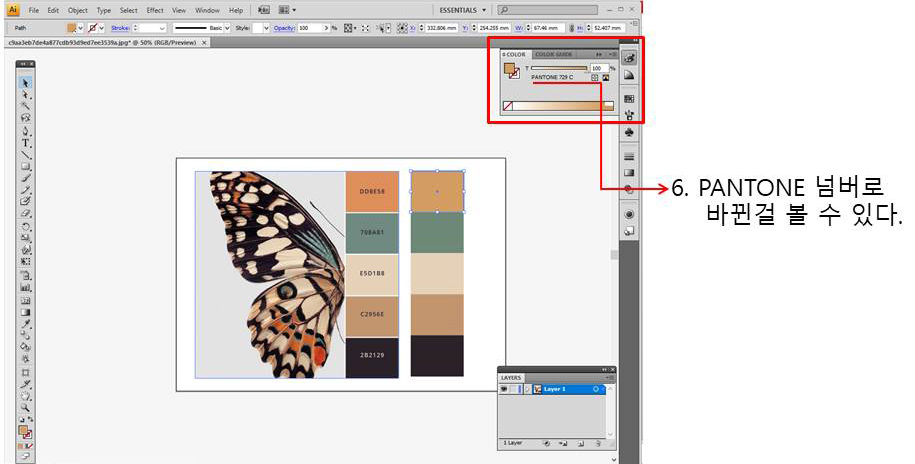Click the toolbox Fill and Stroke swatch
The width and height of the screenshot is (915, 464).
point(25,432)
